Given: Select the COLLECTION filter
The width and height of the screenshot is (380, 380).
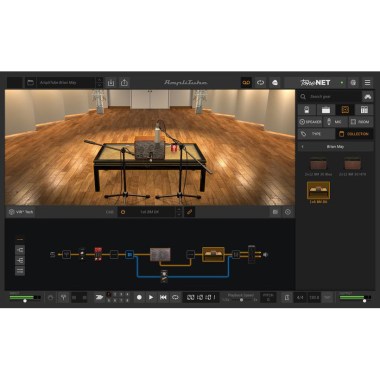Looking at the screenshot, I should (354, 134).
